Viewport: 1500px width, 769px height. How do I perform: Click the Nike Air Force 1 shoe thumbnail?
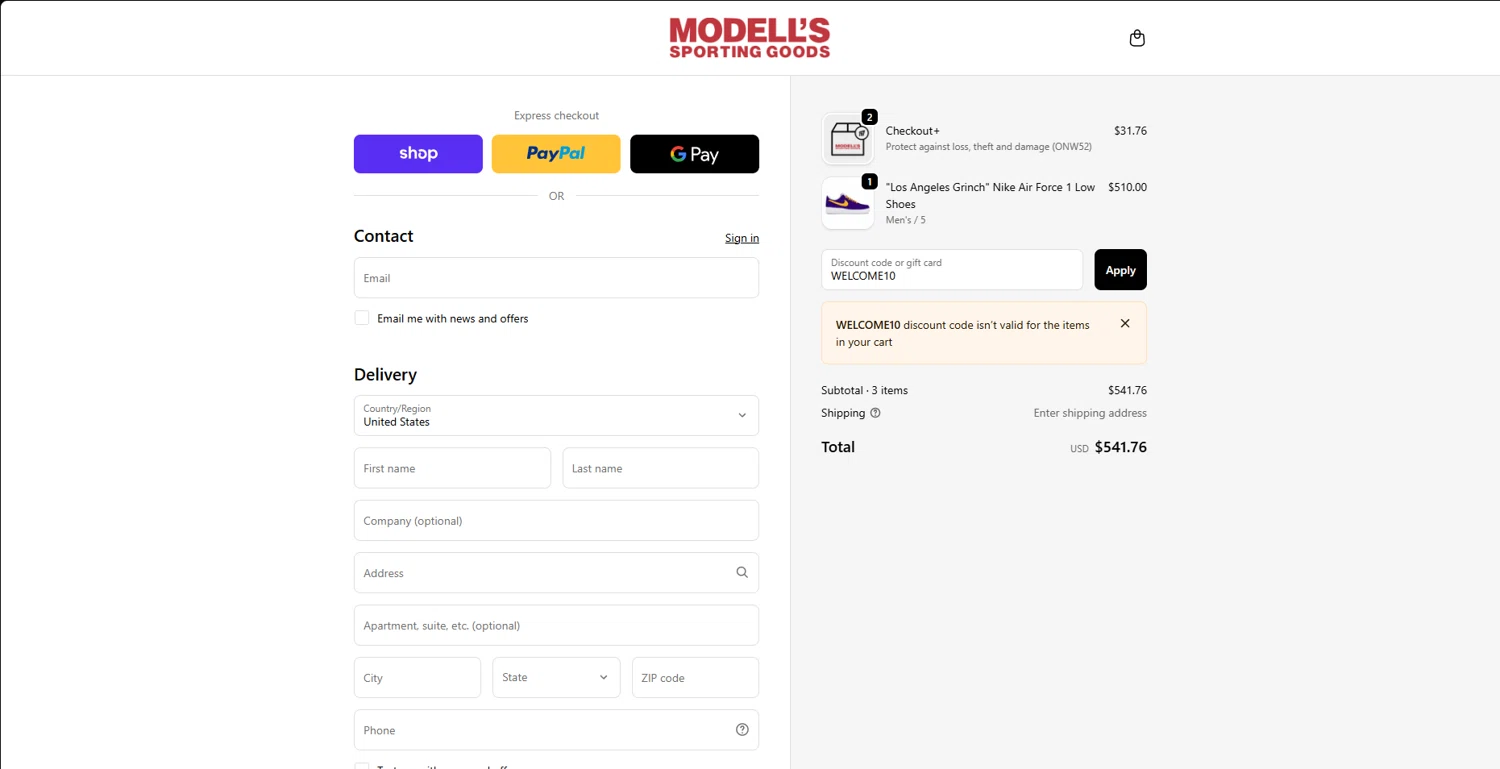point(848,203)
